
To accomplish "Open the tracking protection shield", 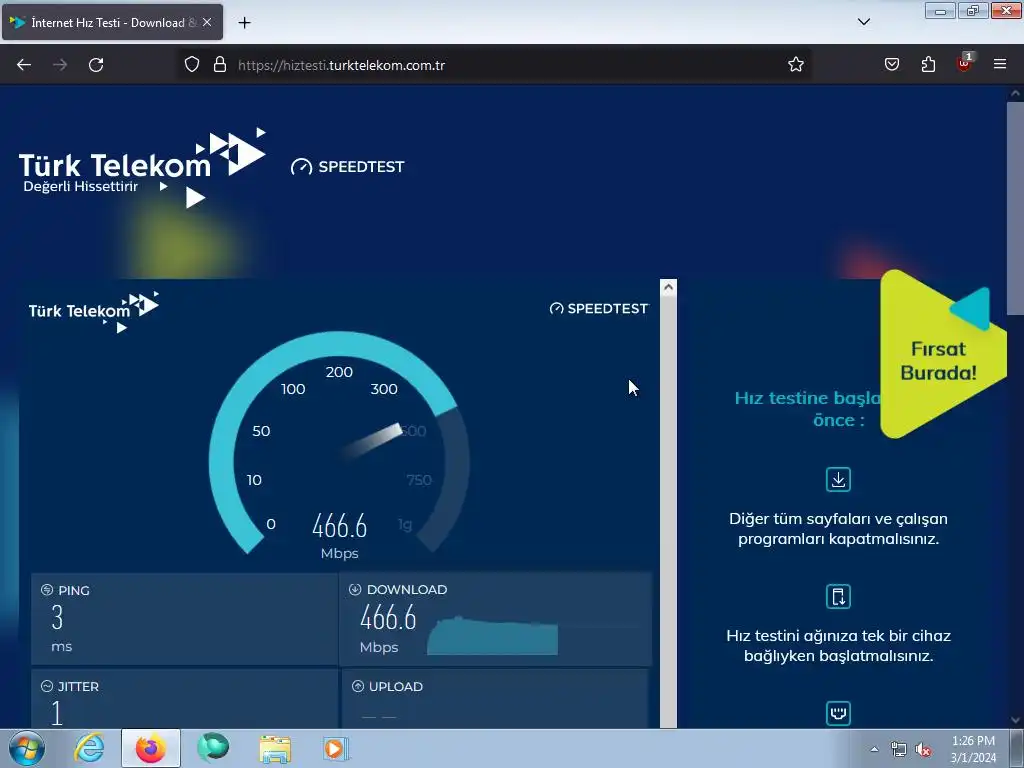I will [191, 65].
